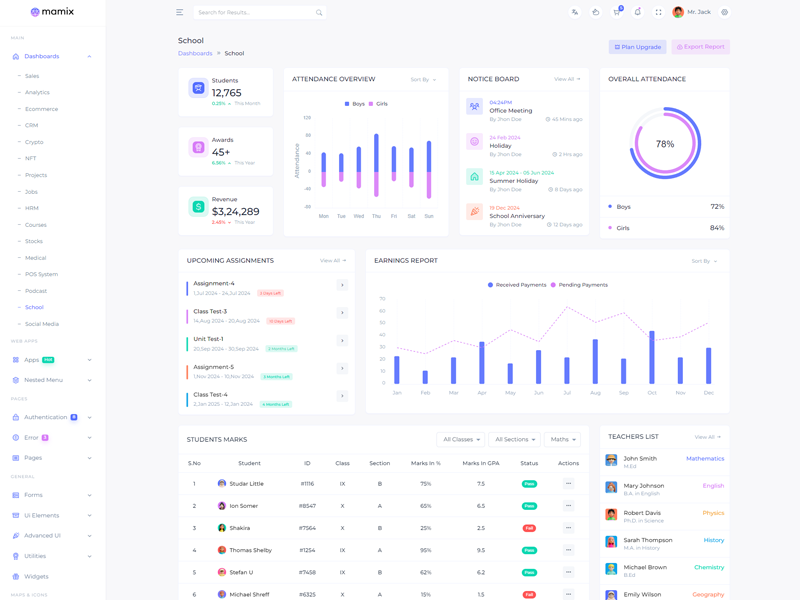Open the shopping cart icon
The image size is (800, 600).
(617, 12)
